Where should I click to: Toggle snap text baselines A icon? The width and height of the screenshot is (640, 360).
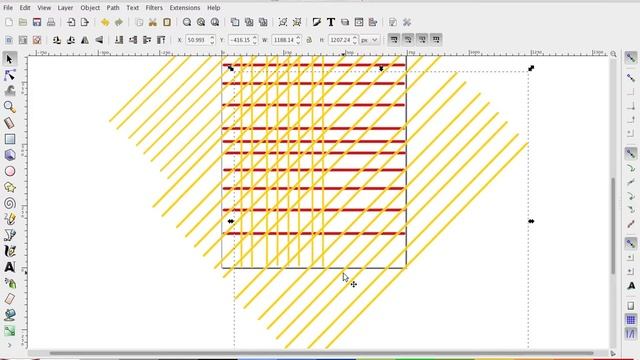coord(631,286)
